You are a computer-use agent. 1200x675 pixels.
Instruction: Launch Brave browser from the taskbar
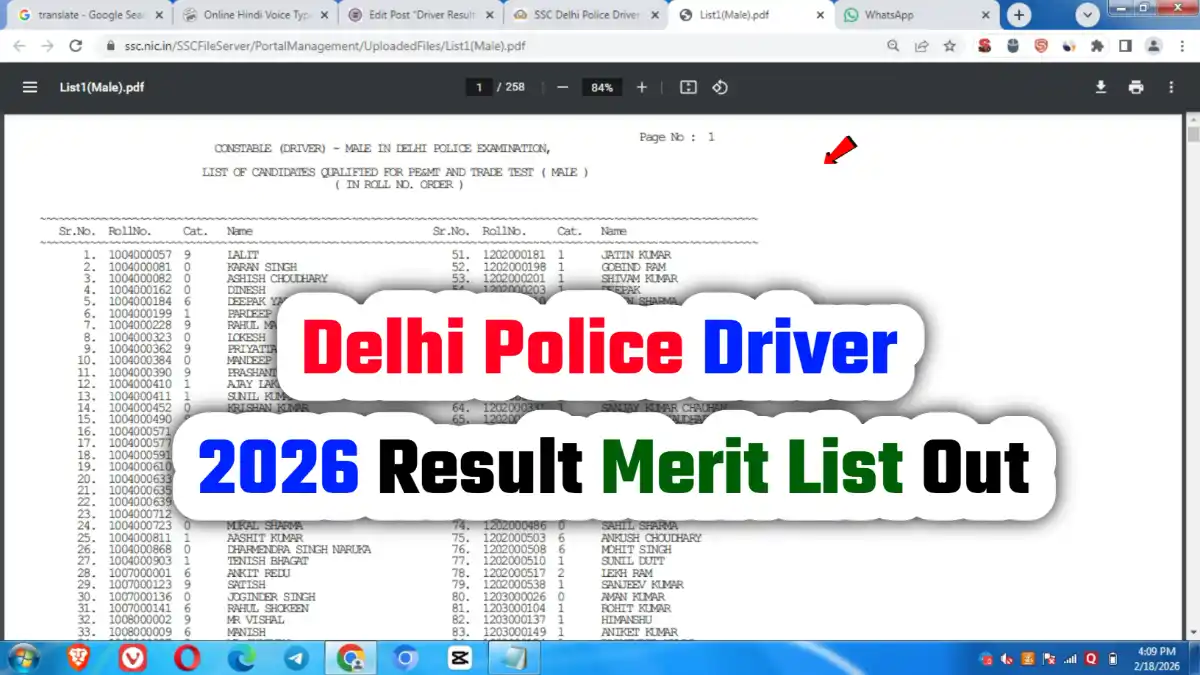pyautogui.click(x=77, y=659)
